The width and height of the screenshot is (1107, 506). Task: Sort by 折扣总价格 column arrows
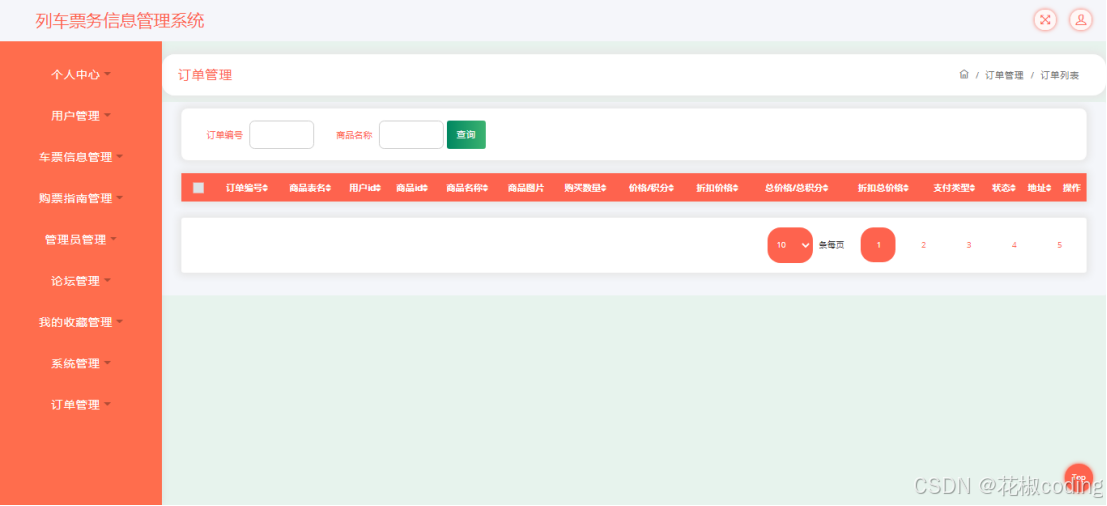pyautogui.click(x=906, y=188)
